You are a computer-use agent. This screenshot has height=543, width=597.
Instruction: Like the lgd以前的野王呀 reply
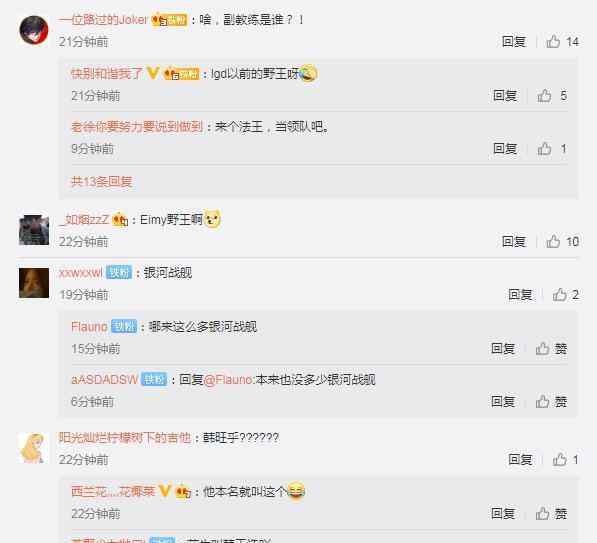[x=552, y=96]
